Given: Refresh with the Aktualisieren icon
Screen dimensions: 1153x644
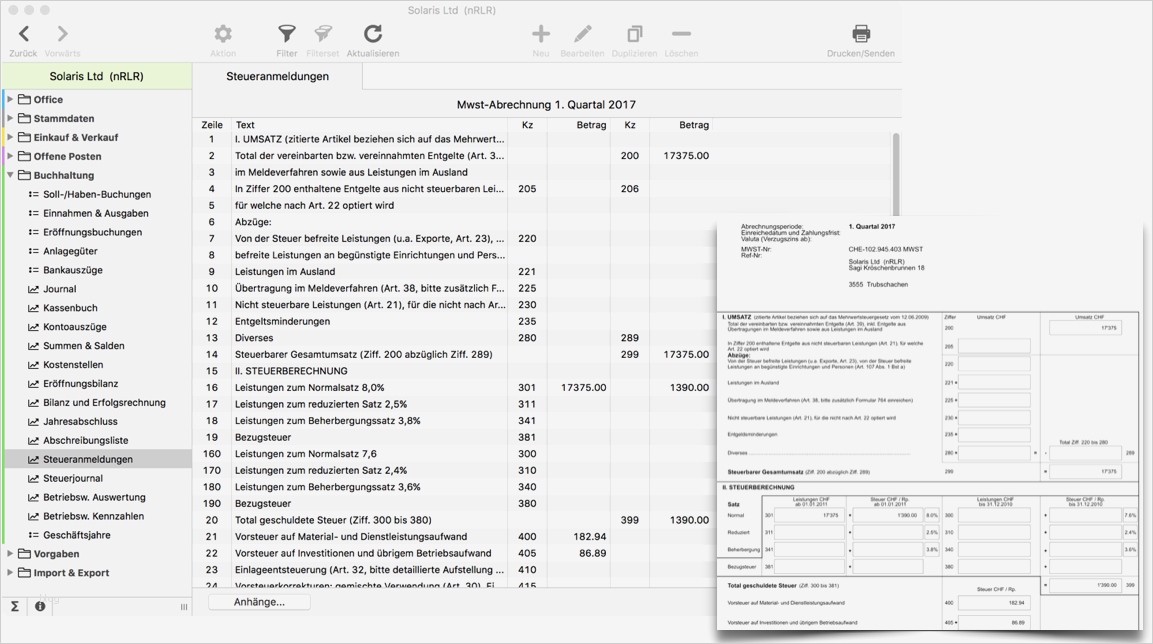Looking at the screenshot, I should (373, 34).
